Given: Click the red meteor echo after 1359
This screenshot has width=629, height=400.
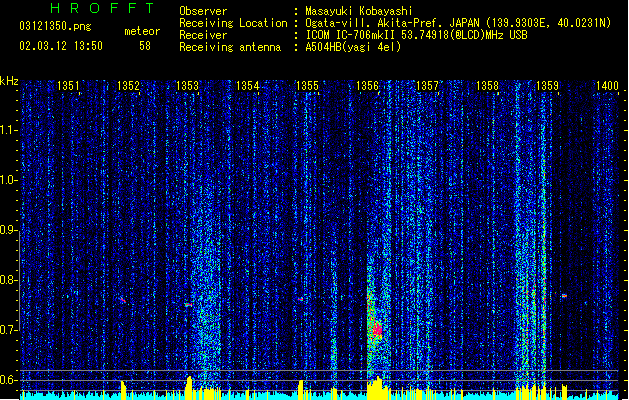Looking at the screenshot, I should click(x=564, y=296).
